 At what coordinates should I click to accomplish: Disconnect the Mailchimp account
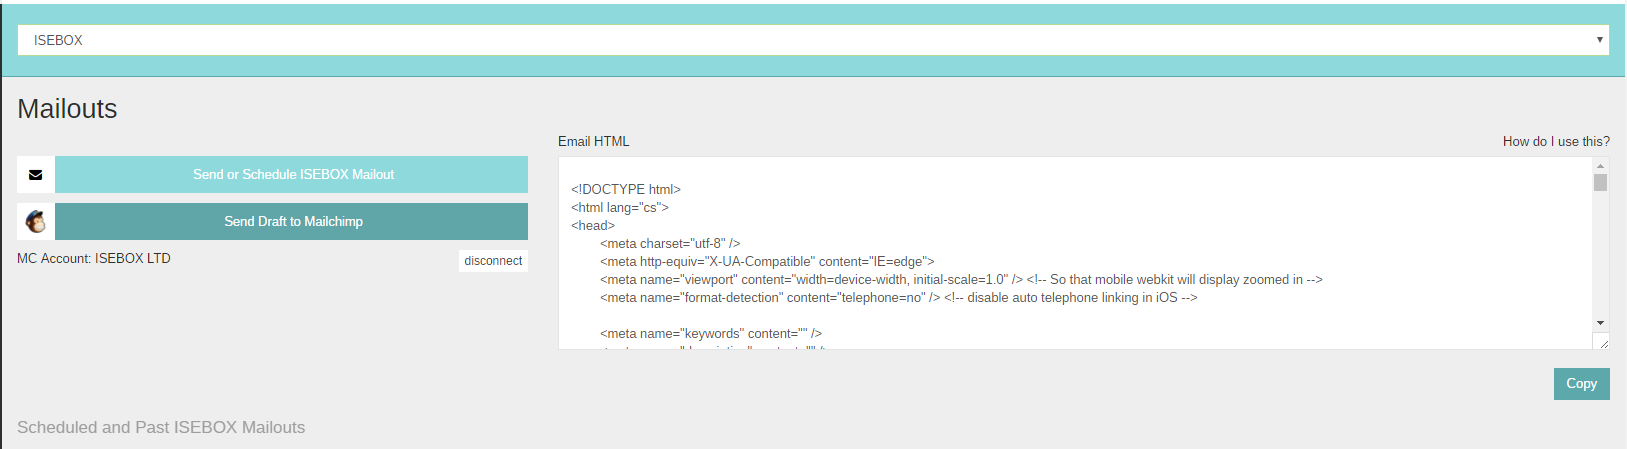coord(493,261)
